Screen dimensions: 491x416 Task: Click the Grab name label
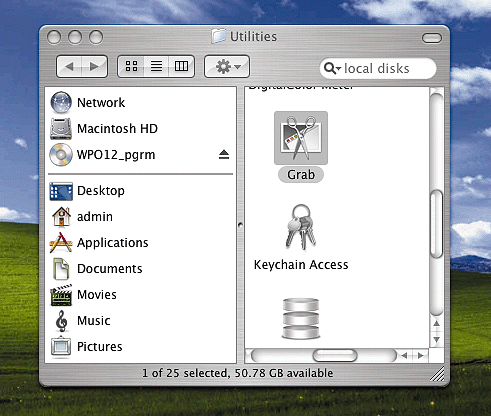(301, 175)
